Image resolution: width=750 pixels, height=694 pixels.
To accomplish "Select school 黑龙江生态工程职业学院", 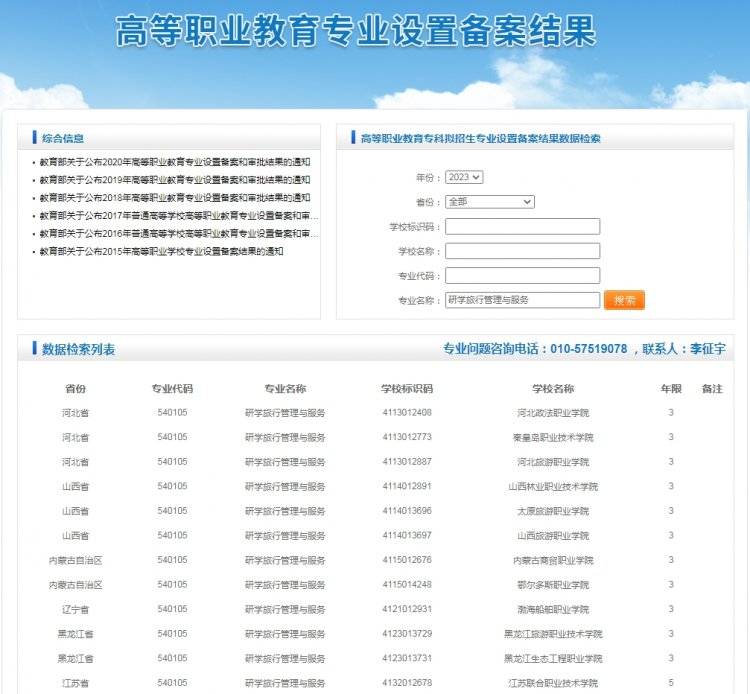I will click(553, 659).
